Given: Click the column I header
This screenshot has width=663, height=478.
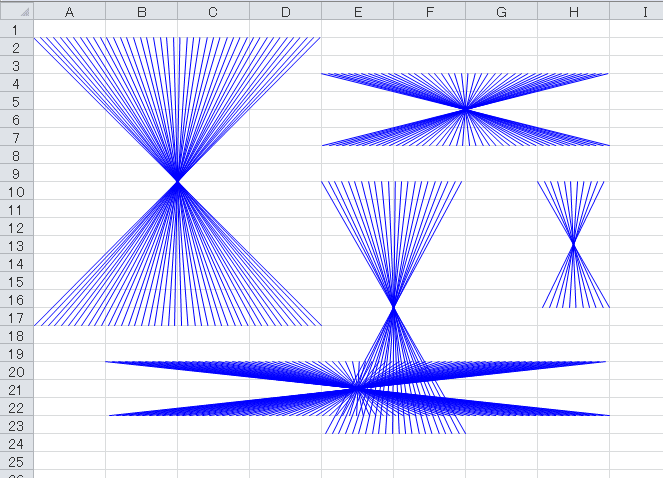Looking at the screenshot, I should (x=637, y=11).
